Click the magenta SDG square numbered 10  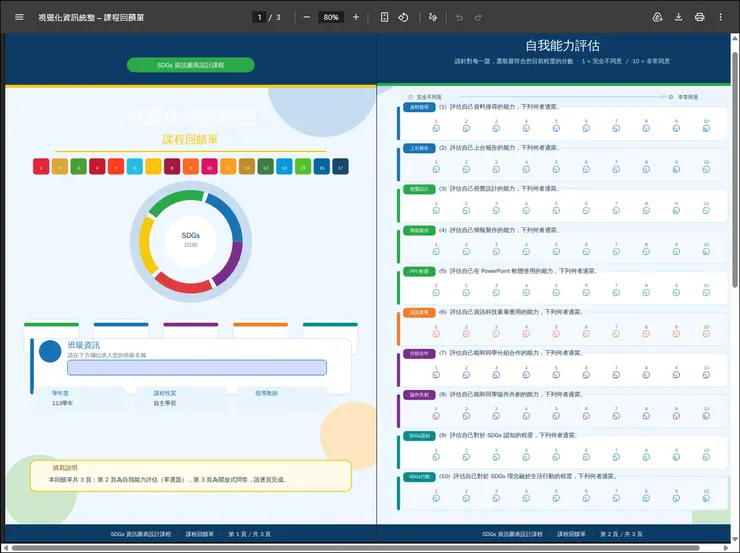pos(210,167)
